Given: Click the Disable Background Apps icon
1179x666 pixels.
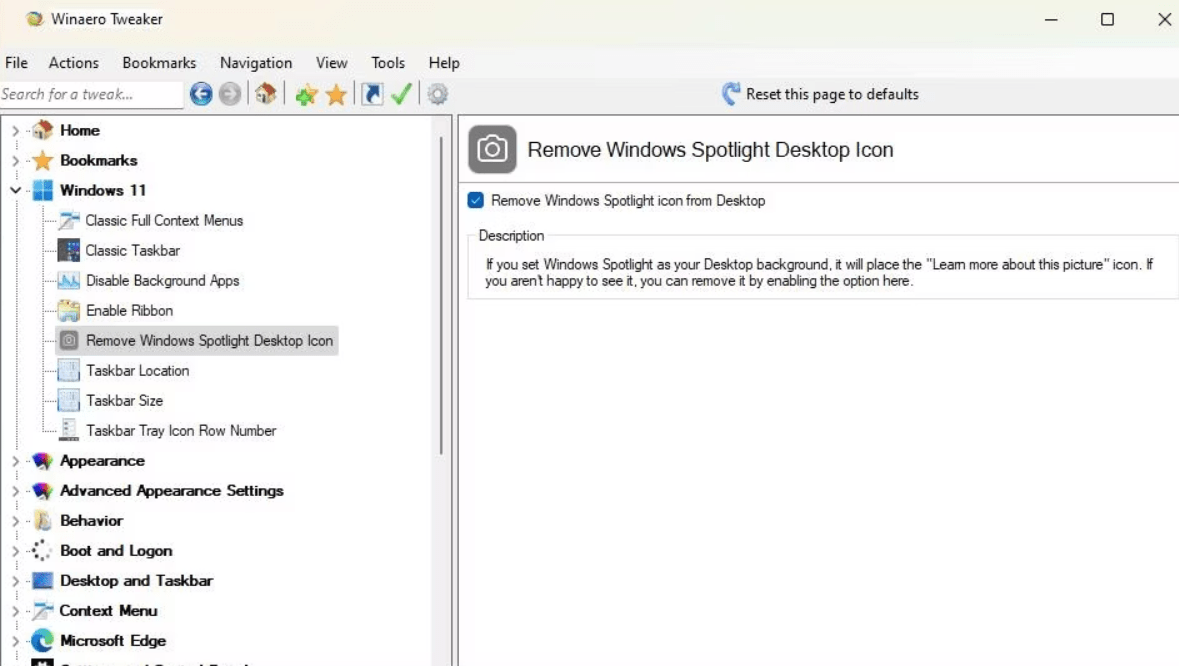Looking at the screenshot, I should coord(69,280).
